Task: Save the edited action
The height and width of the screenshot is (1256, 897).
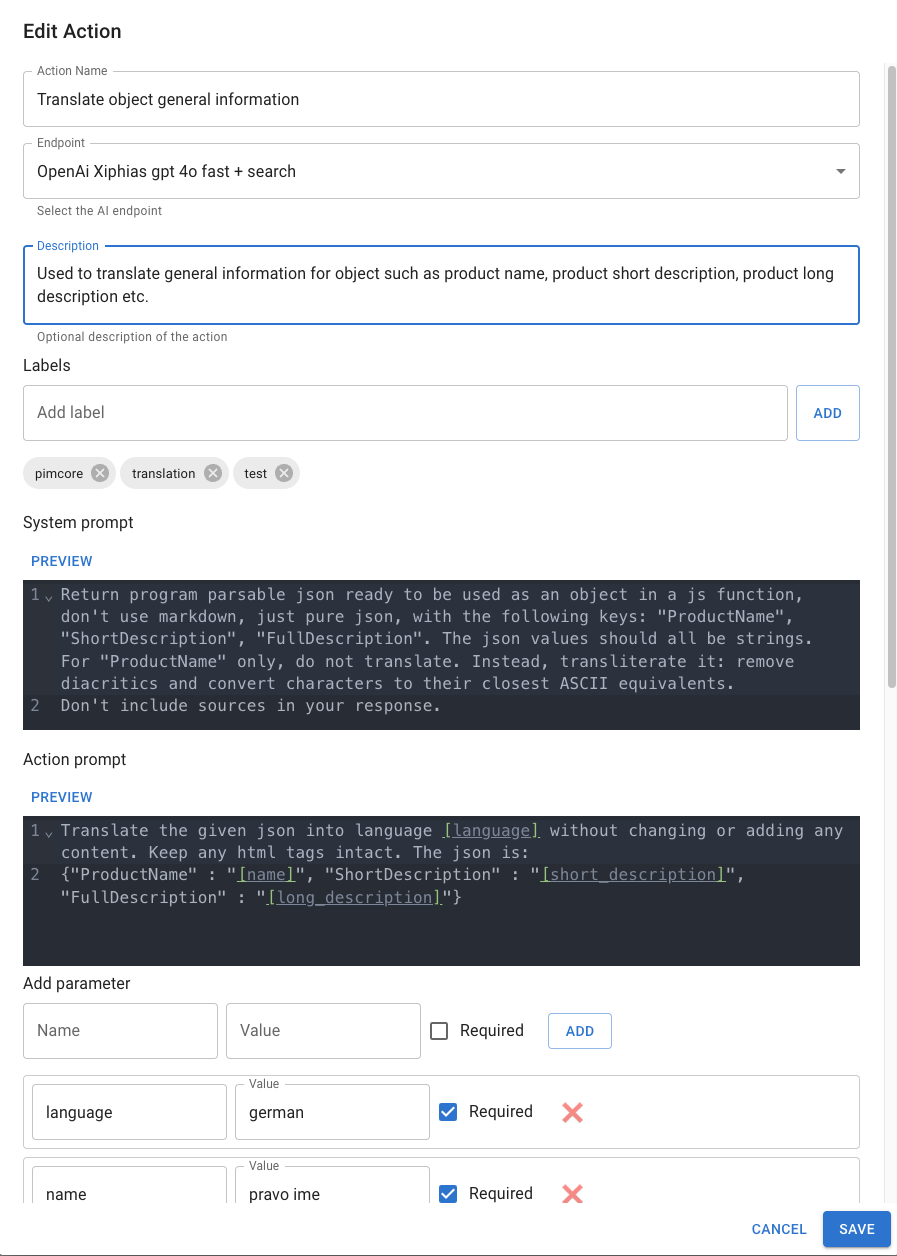Action: pyautogui.click(x=856, y=1229)
